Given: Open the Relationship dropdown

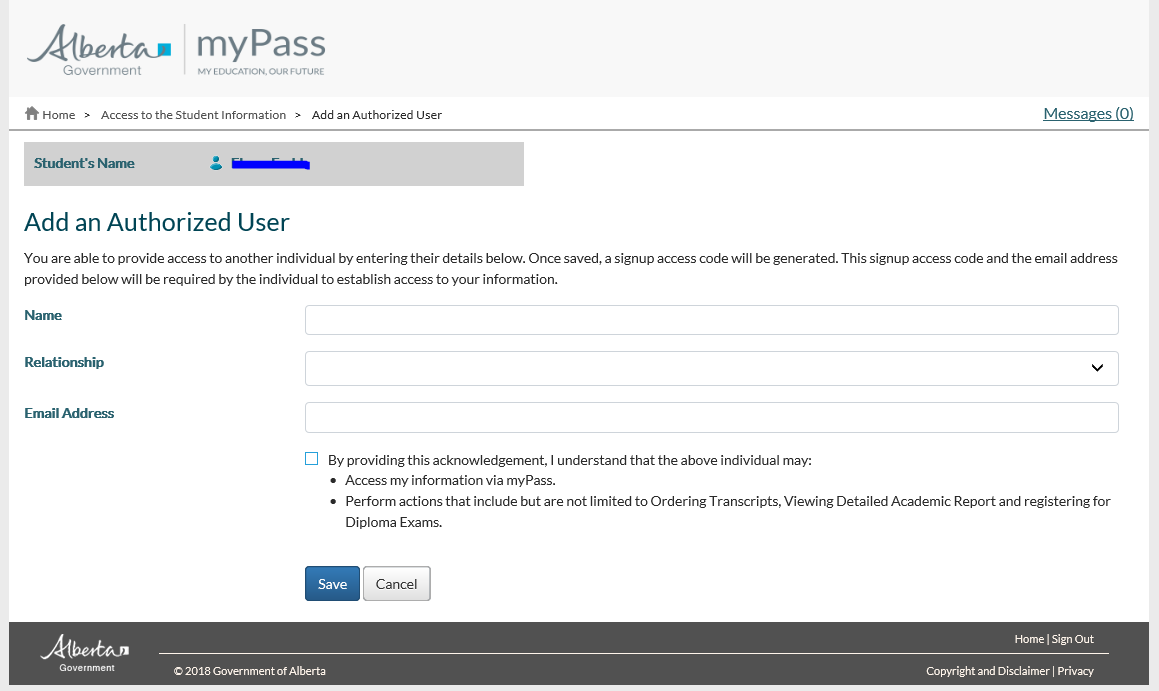Looking at the screenshot, I should 711,368.
